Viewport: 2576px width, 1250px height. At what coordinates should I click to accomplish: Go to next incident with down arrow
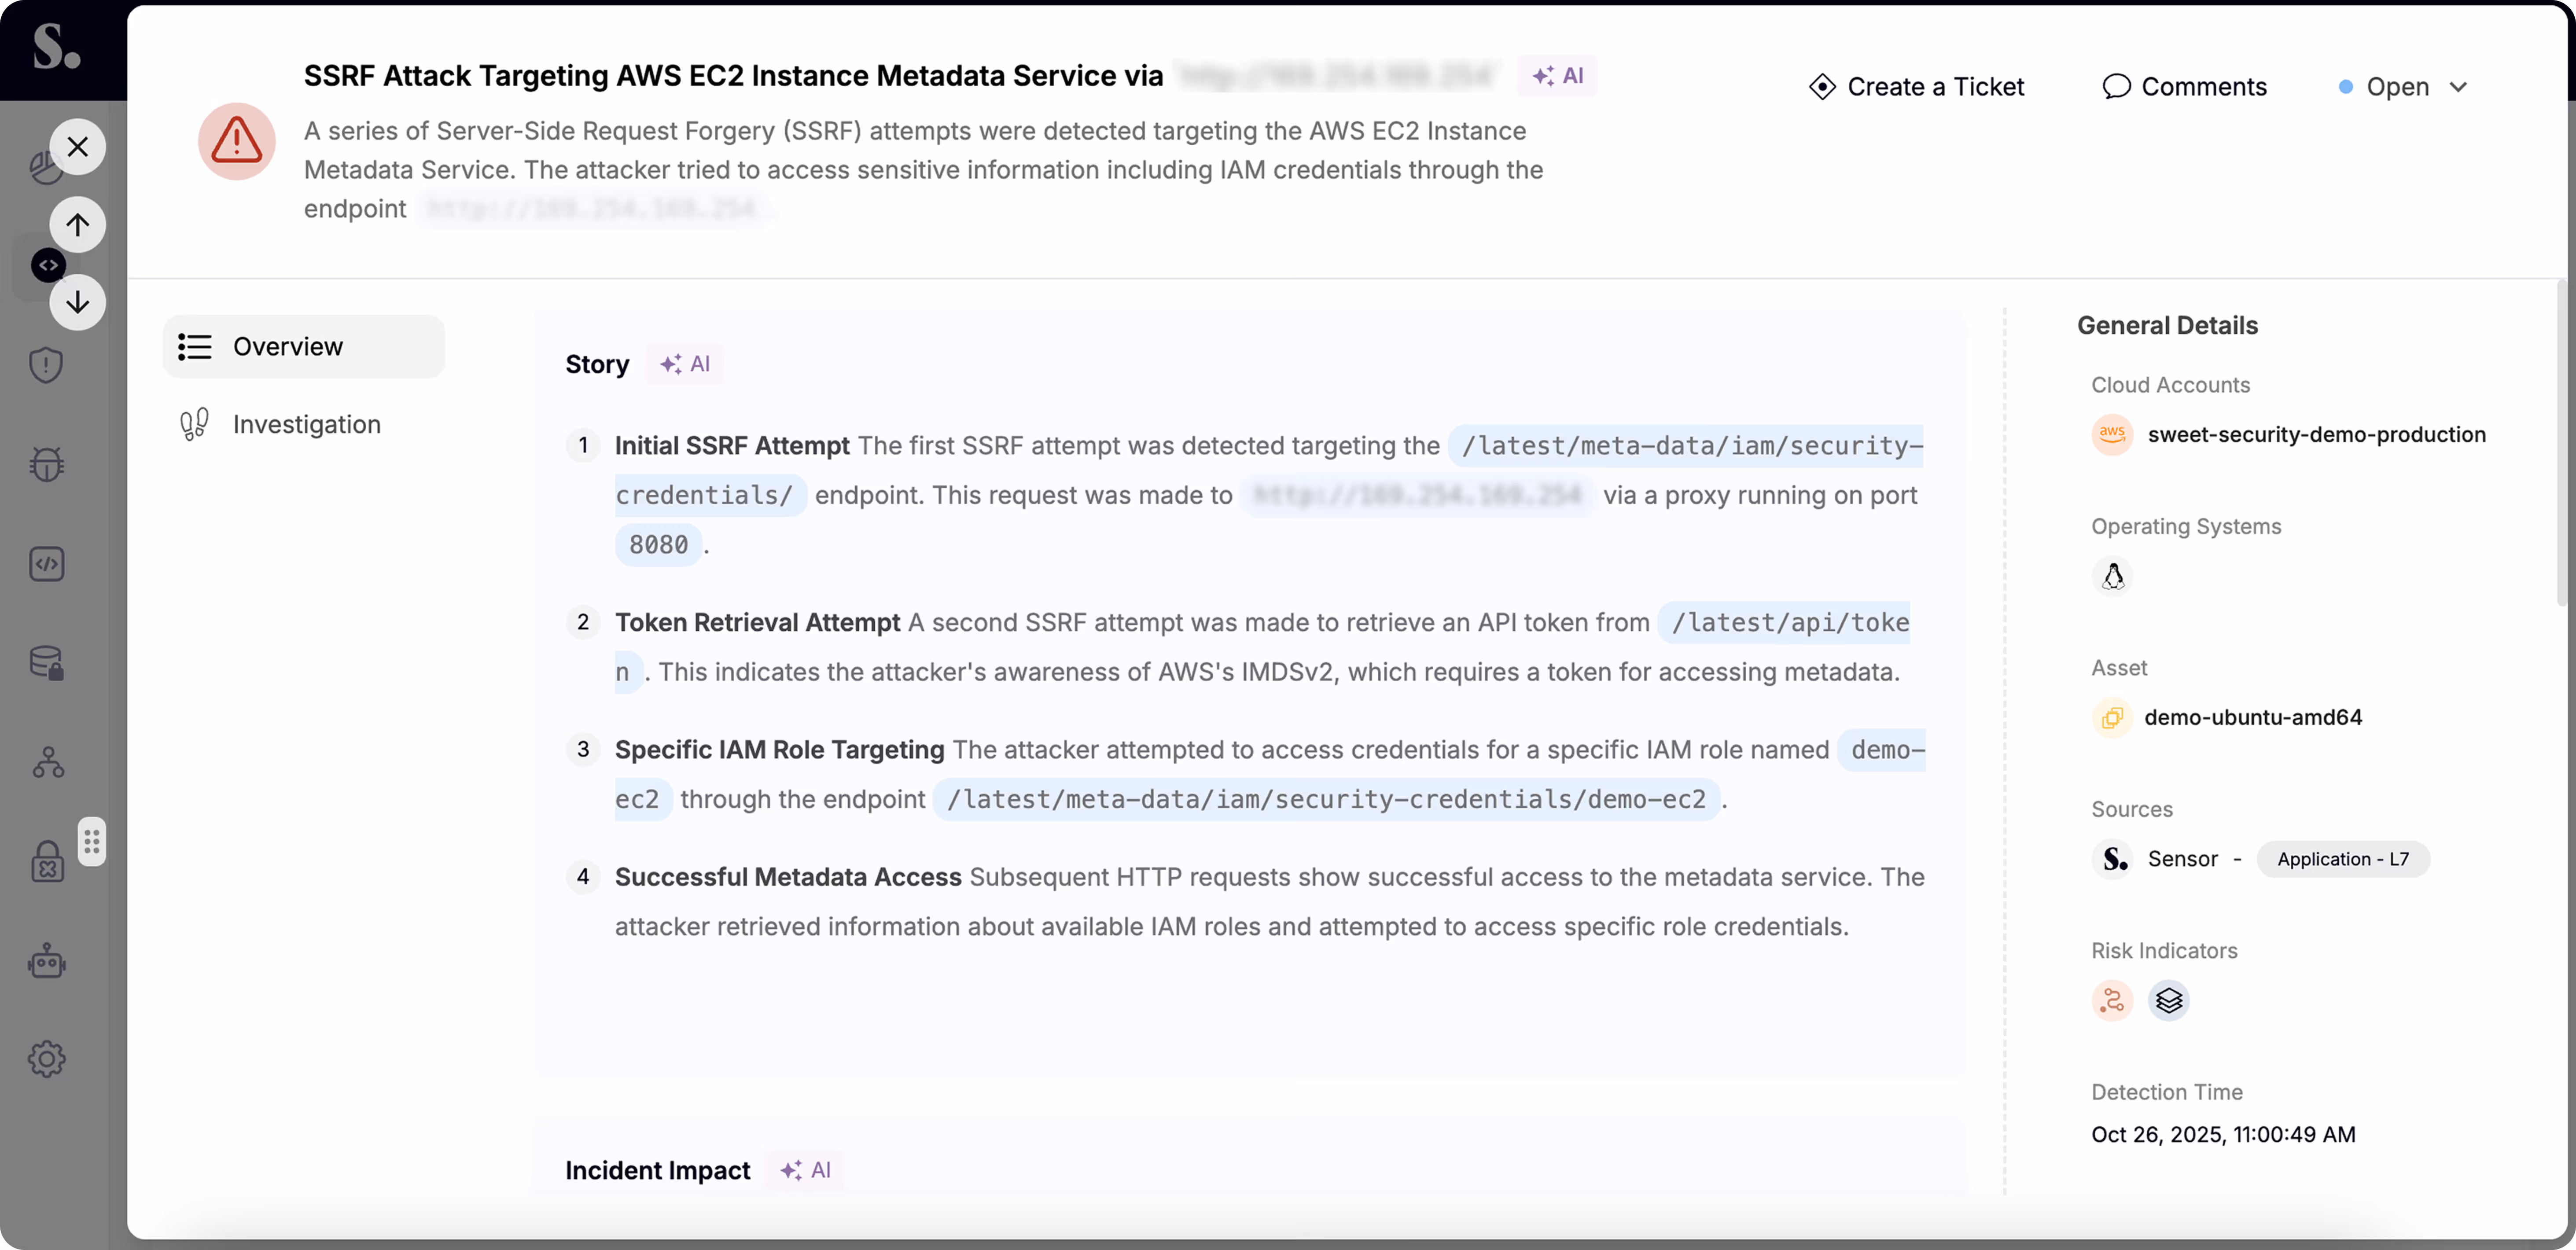[77, 302]
